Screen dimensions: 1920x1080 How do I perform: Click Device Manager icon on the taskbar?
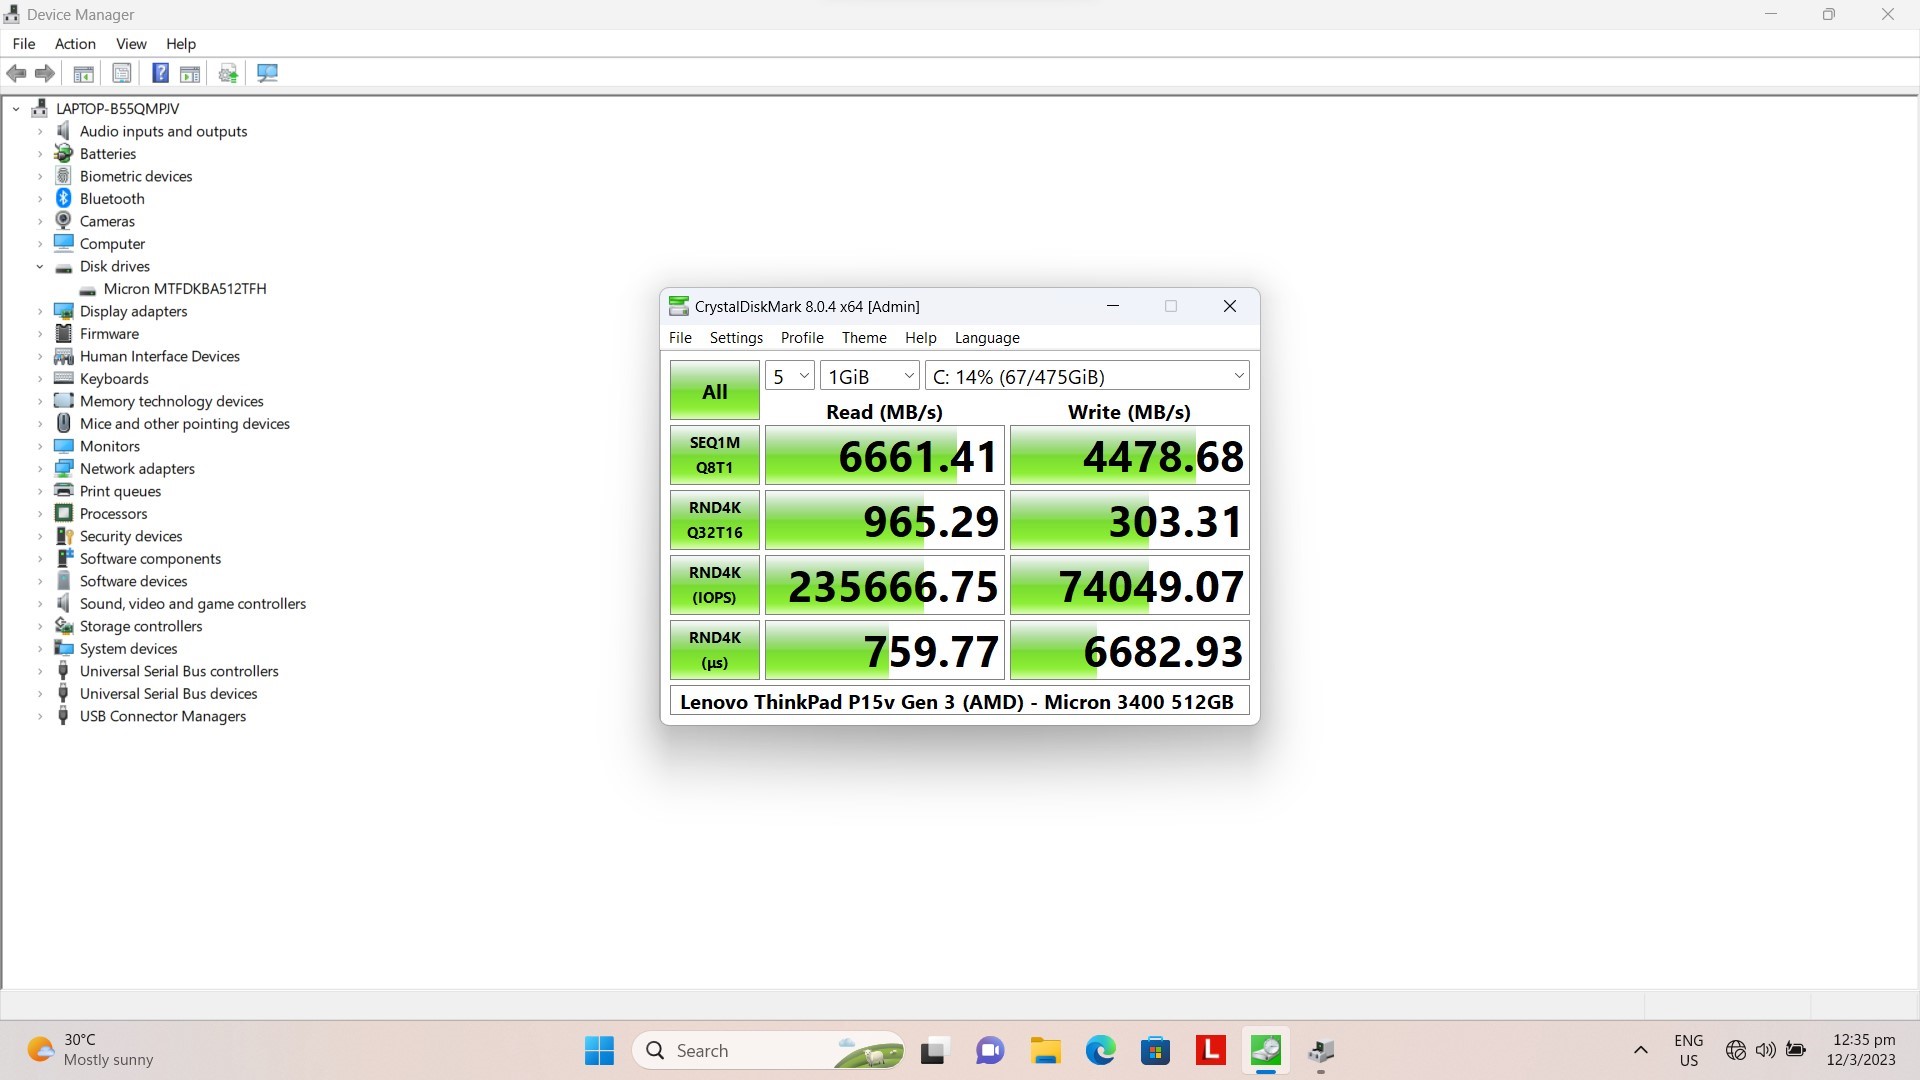click(x=1321, y=1050)
